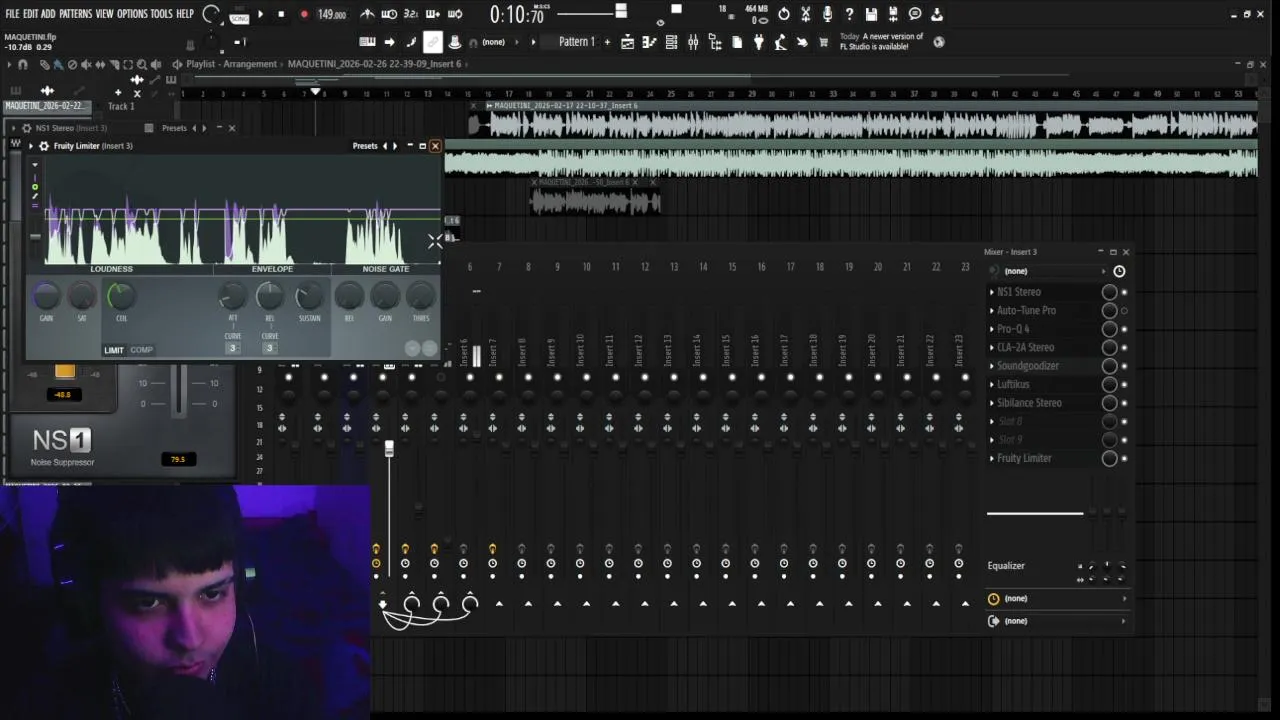
Task: Open the help question mark icon
Action: point(849,14)
